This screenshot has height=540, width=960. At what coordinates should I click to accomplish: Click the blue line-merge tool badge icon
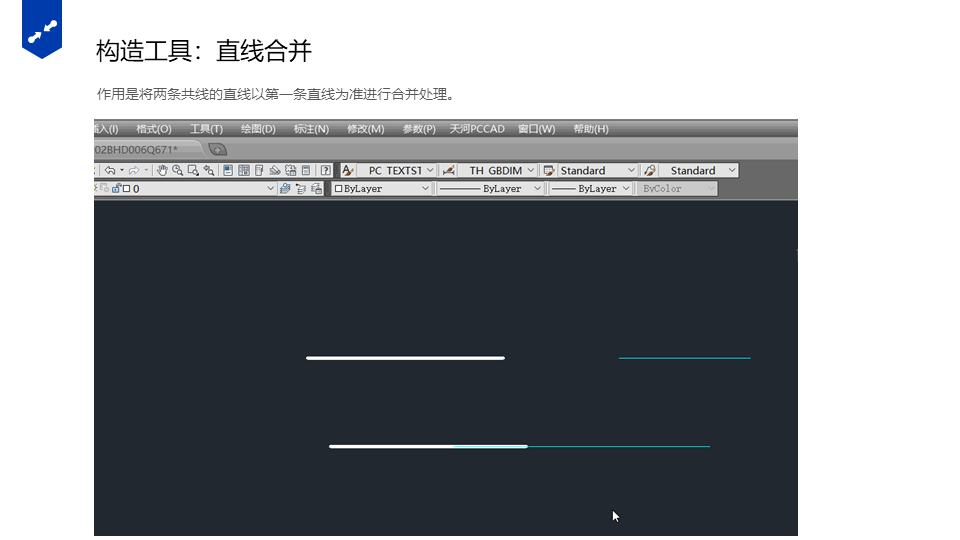[x=42, y=28]
